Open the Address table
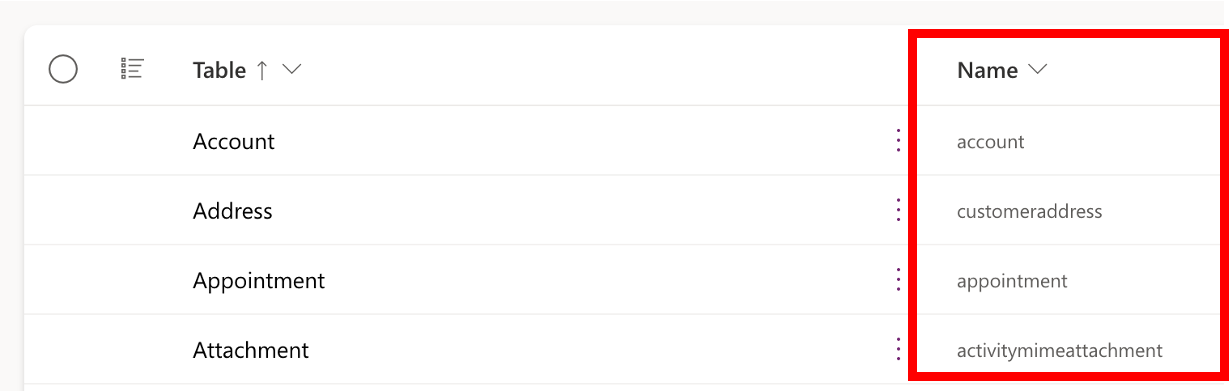 [x=232, y=211]
